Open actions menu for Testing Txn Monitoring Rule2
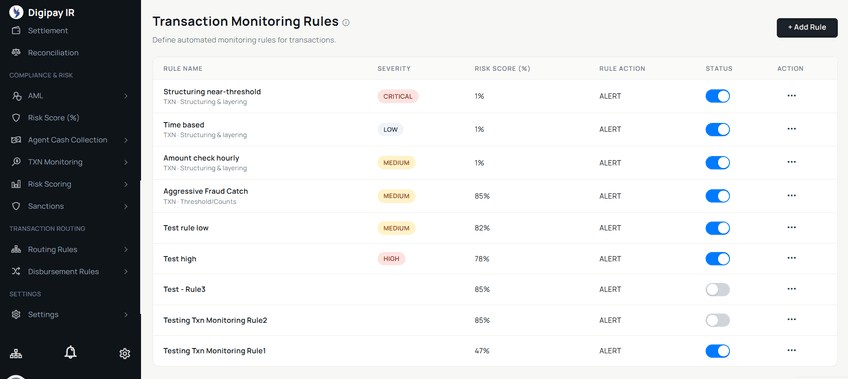848x379 pixels. click(792, 320)
